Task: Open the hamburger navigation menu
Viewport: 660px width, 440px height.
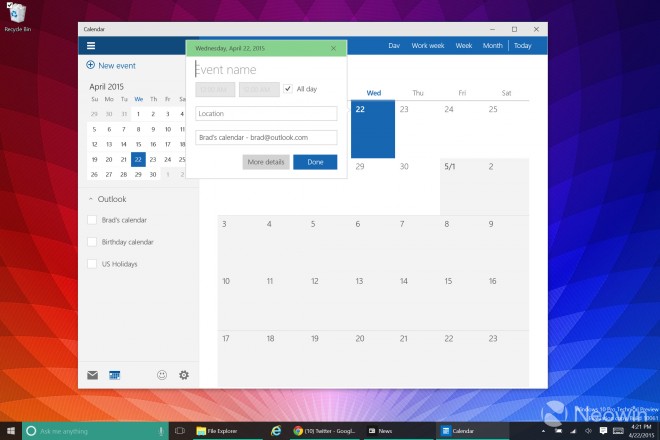Action: click(x=91, y=46)
